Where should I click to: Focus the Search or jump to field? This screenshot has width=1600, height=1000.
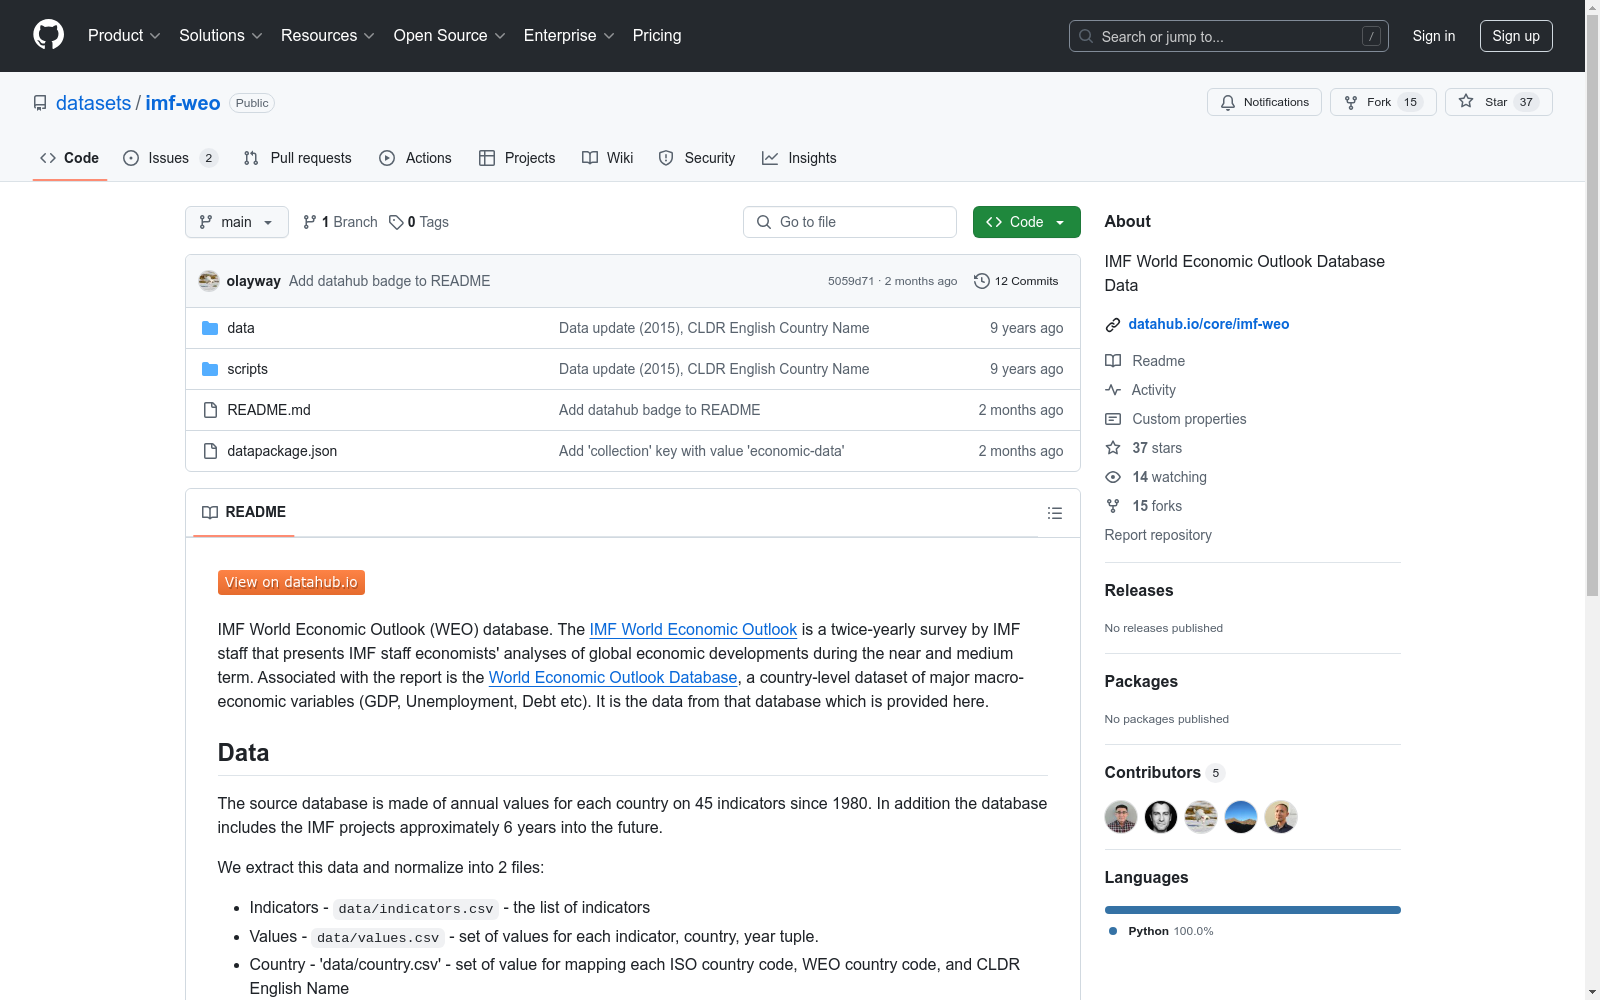click(x=1229, y=36)
